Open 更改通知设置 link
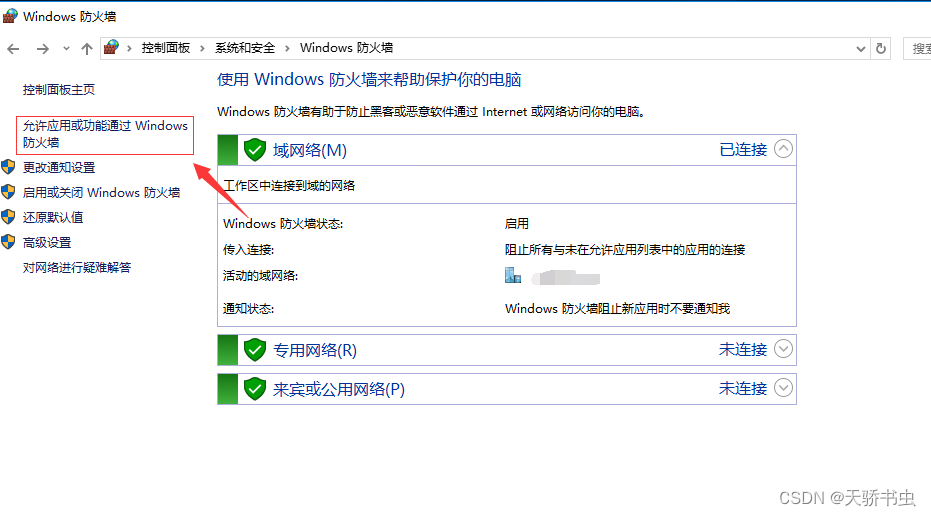 59,167
